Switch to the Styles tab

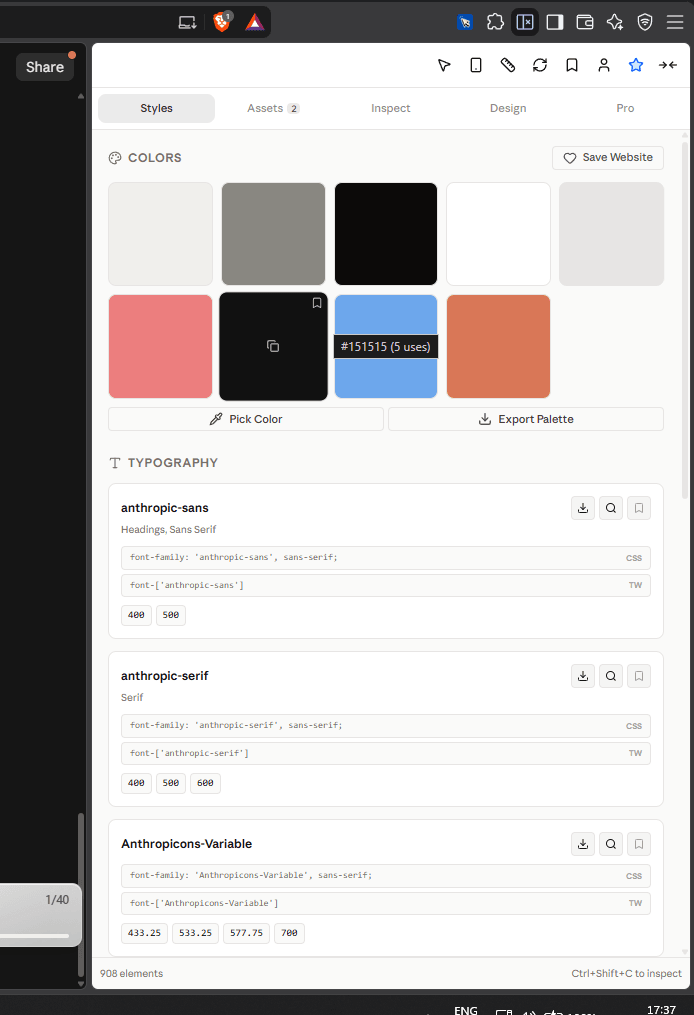point(157,108)
